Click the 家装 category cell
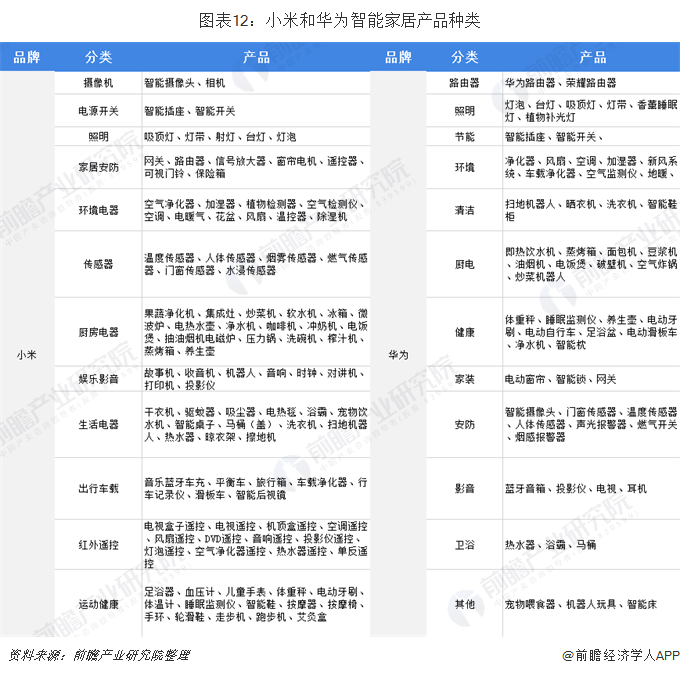The image size is (680, 676). 464,379
